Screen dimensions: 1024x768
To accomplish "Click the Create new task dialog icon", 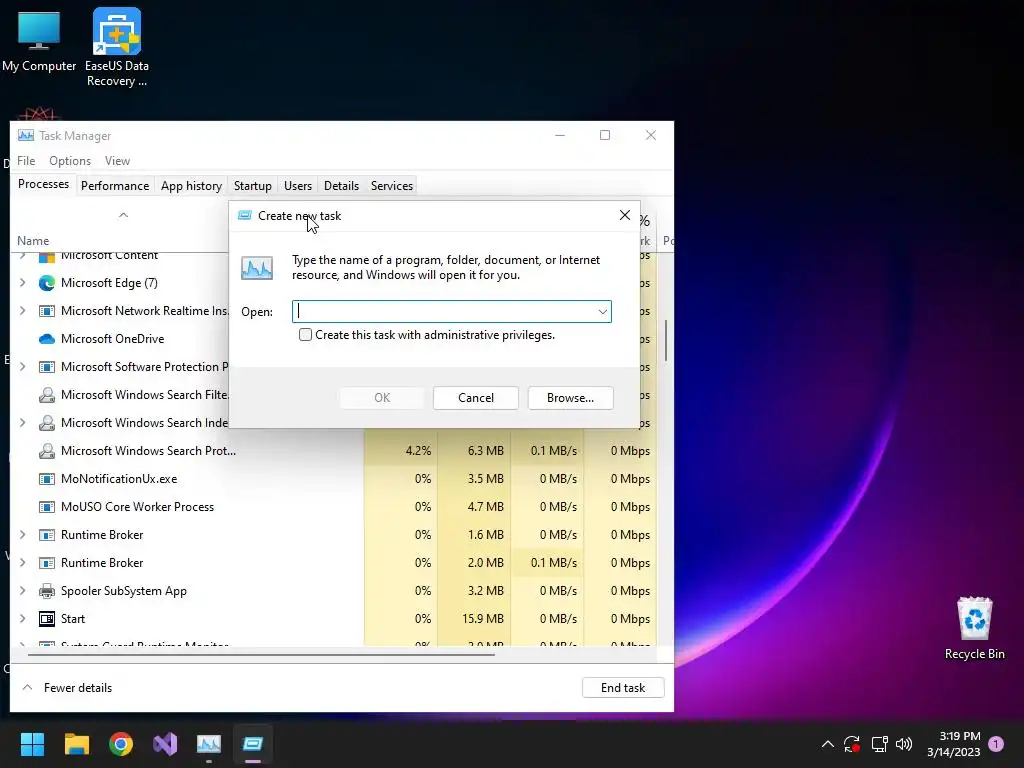I will click(245, 216).
